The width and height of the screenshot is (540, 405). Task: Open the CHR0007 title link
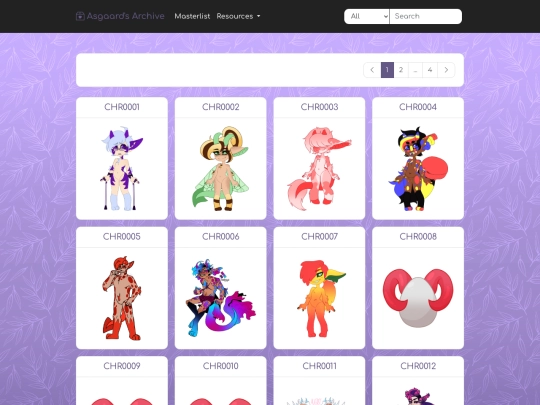[319, 237]
